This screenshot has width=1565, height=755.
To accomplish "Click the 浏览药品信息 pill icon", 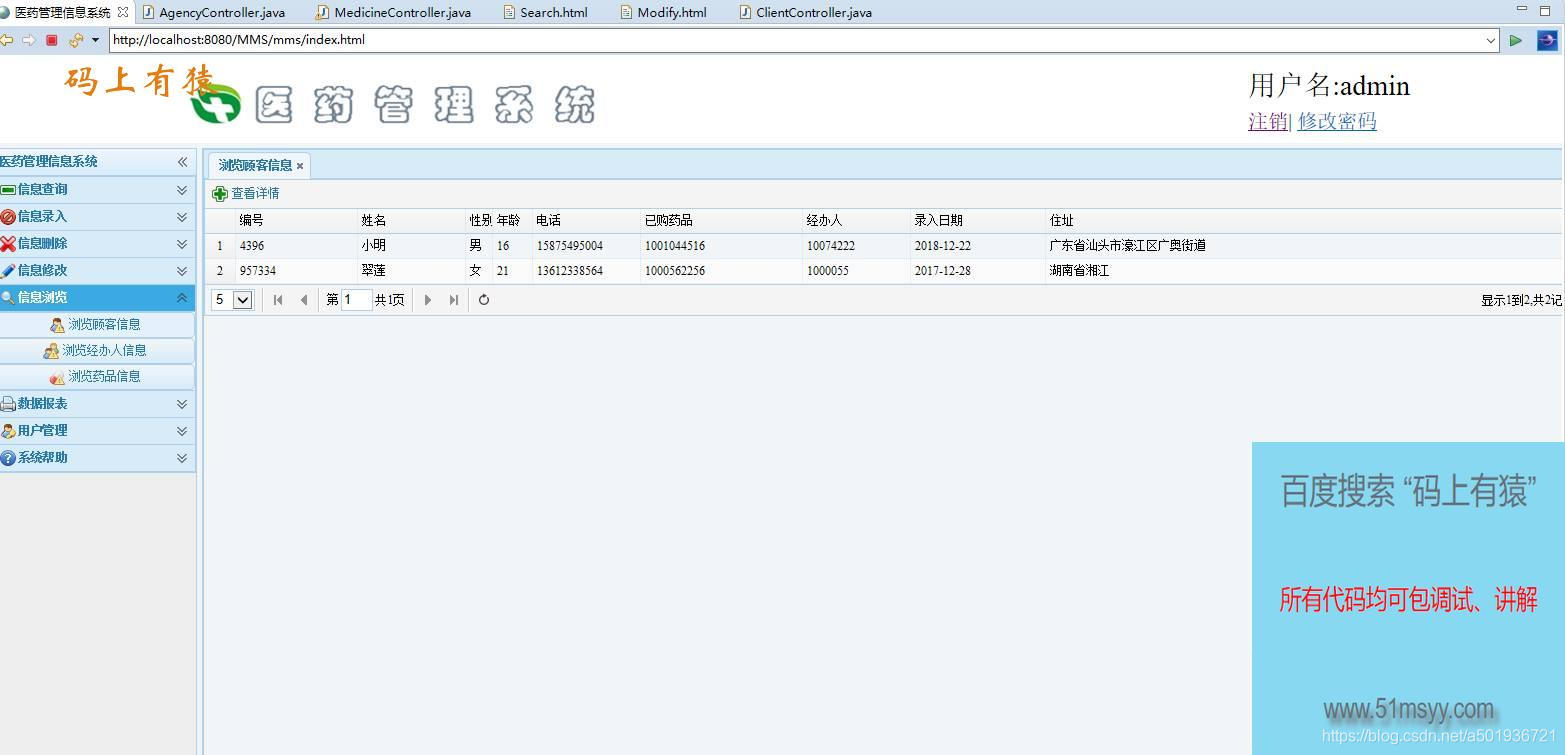I will click(57, 377).
